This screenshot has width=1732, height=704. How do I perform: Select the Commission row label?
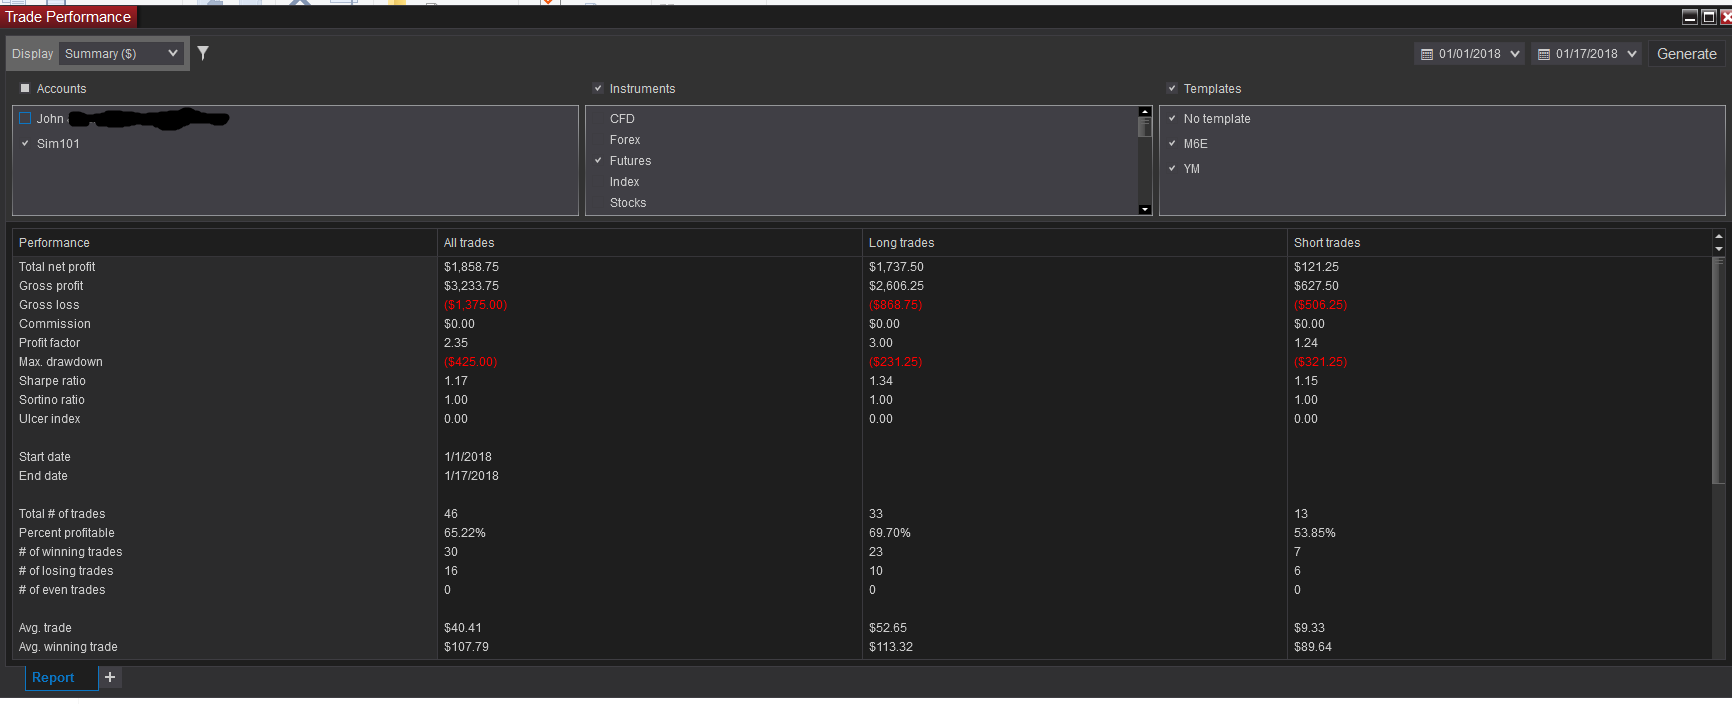[55, 324]
